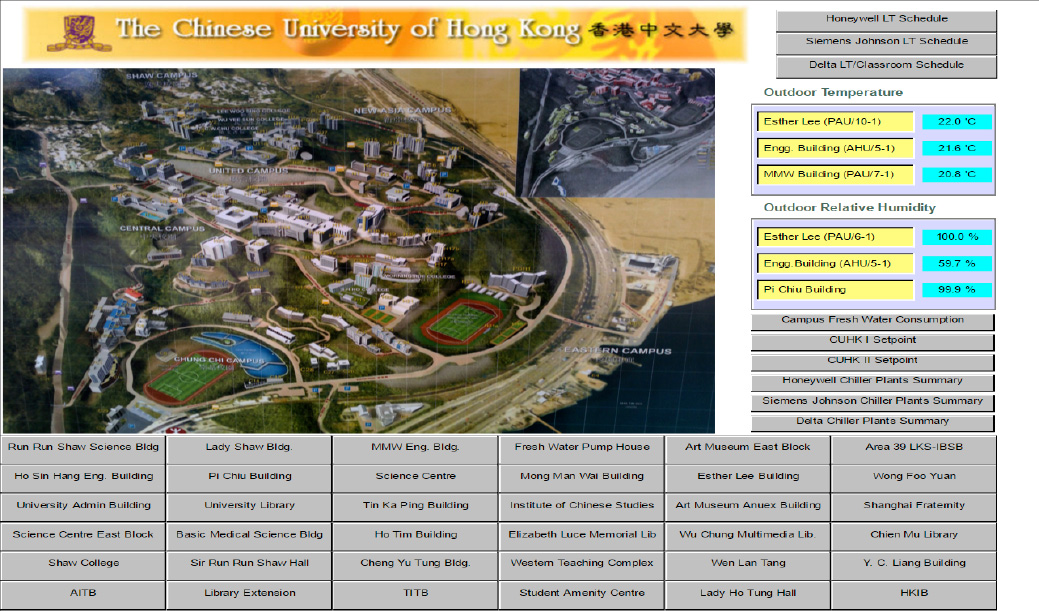Select Wen Lan Tang button
Screen dimensions: 1039x611
(748, 565)
